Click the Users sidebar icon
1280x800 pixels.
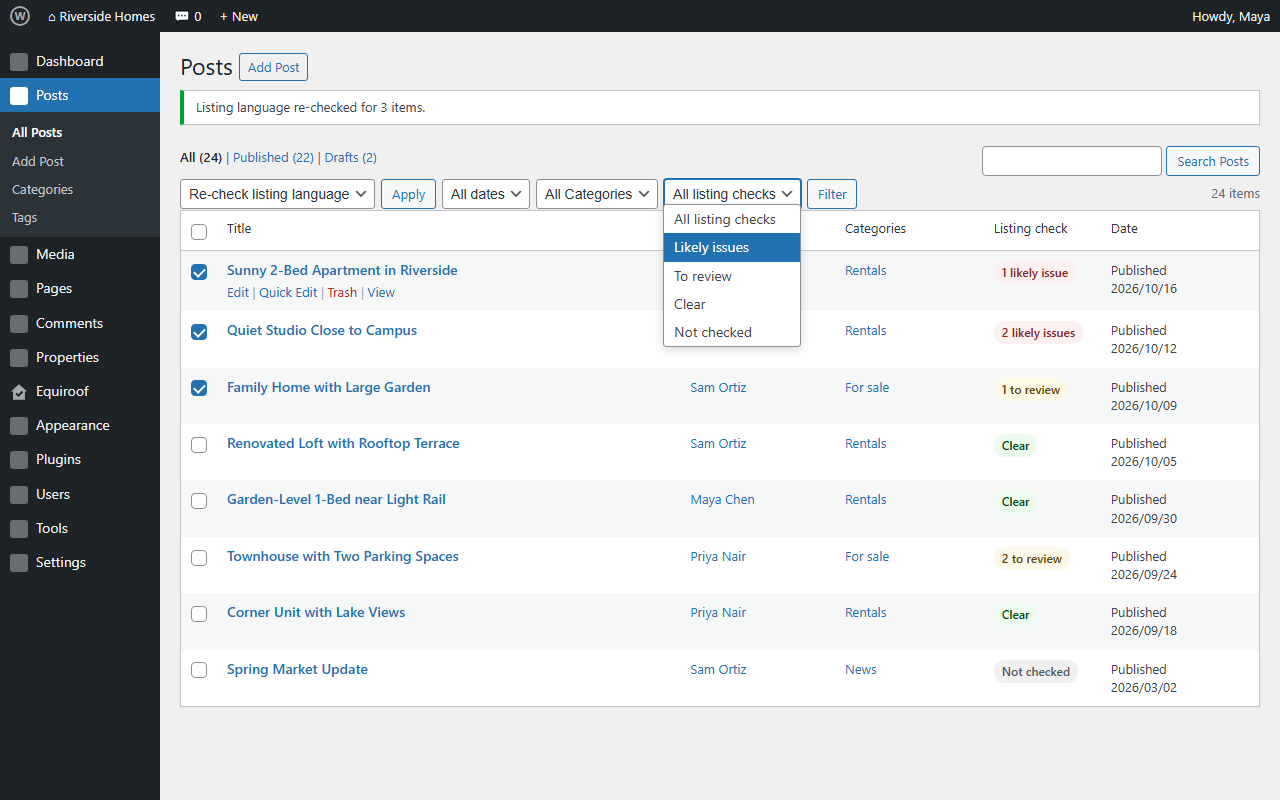(19, 495)
